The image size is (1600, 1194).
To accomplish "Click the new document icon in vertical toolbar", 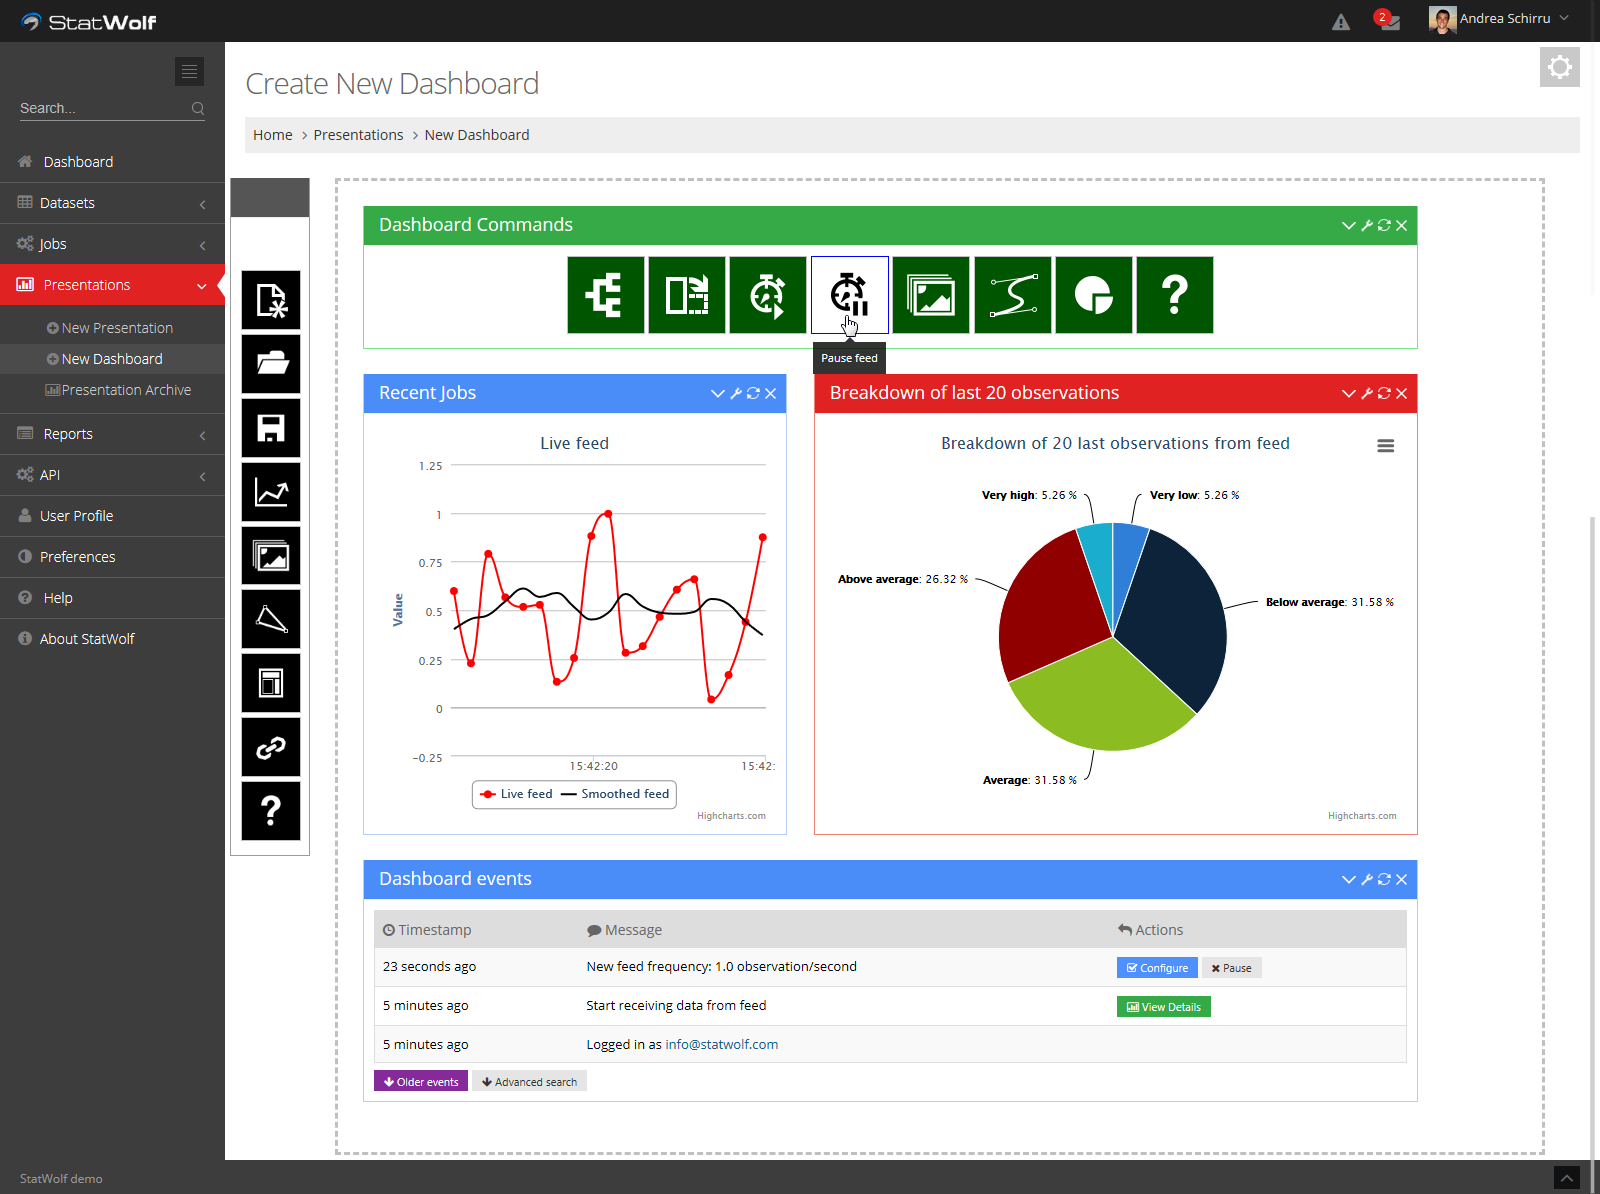I will pyautogui.click(x=271, y=300).
